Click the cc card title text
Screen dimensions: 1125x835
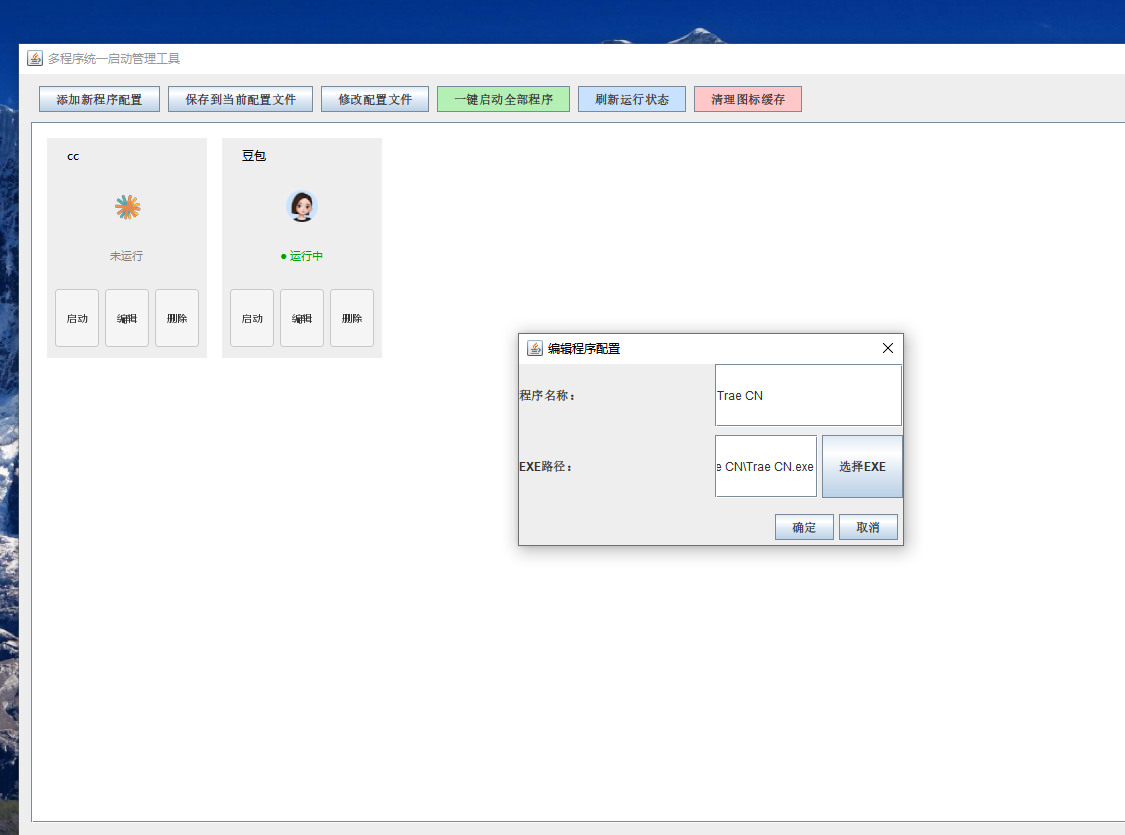(73, 156)
